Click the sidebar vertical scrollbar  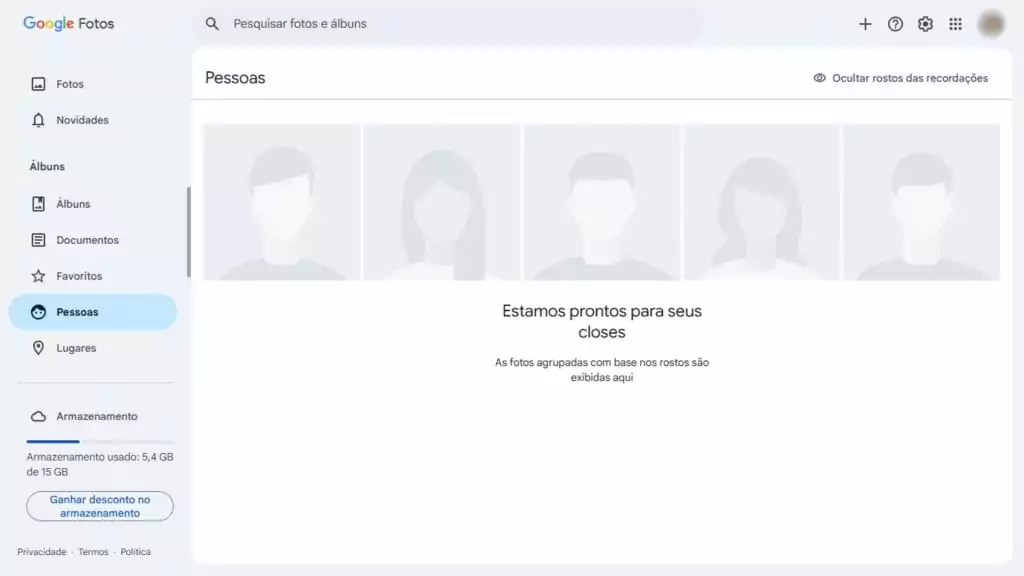point(189,232)
